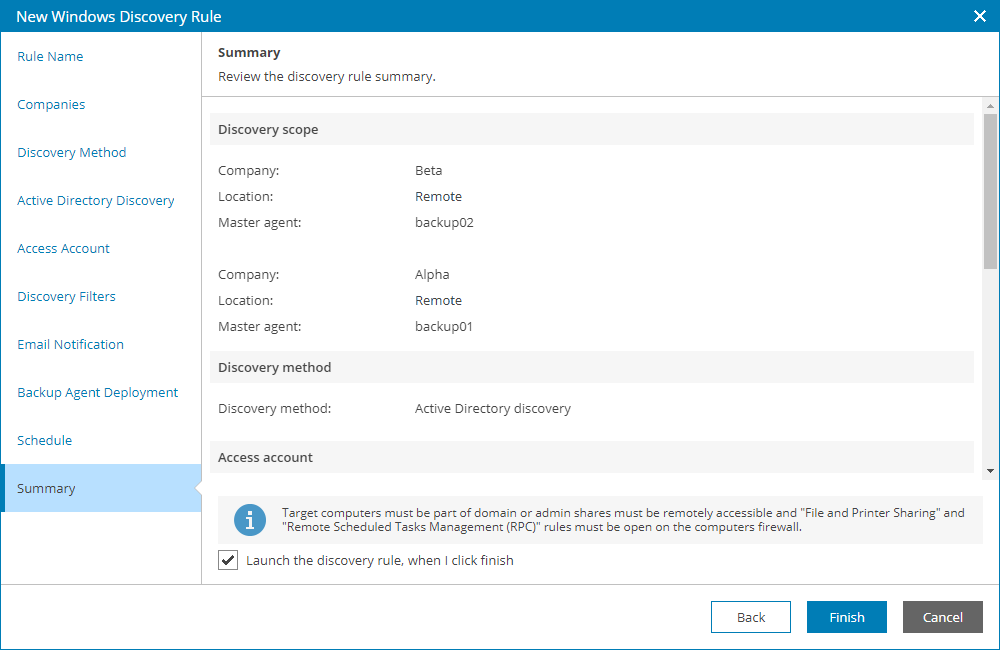This screenshot has width=1000, height=650.
Task: Go to the Email Notification step
Action: [70, 344]
